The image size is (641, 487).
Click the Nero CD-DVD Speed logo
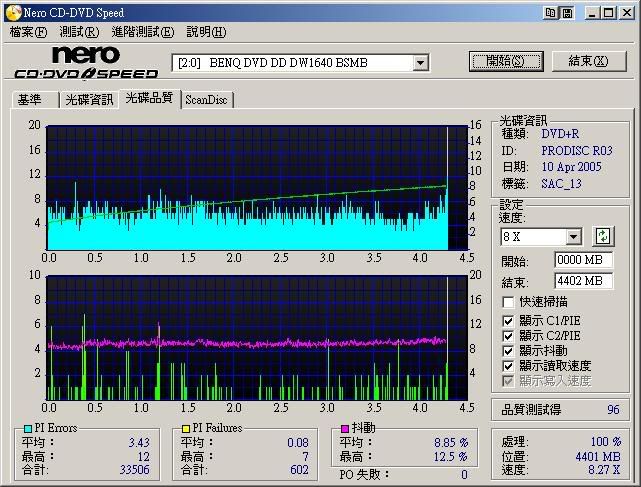(x=86, y=62)
